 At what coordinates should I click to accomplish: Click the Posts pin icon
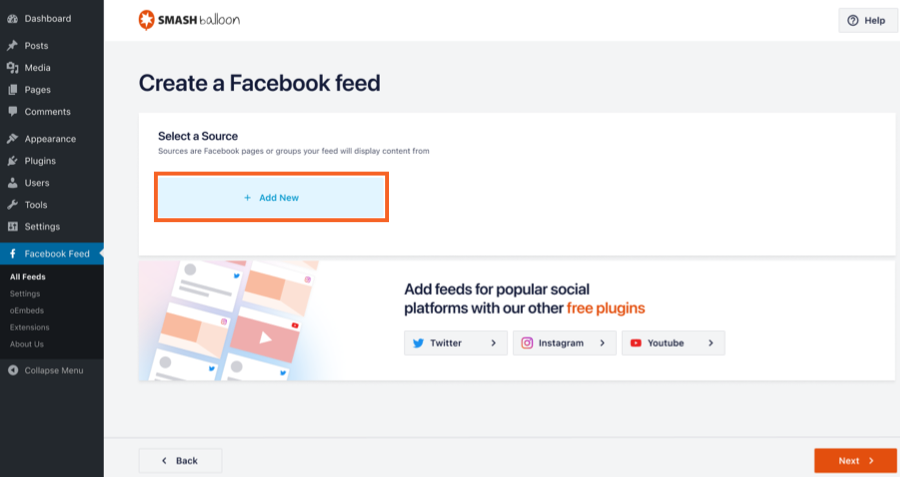coord(12,46)
